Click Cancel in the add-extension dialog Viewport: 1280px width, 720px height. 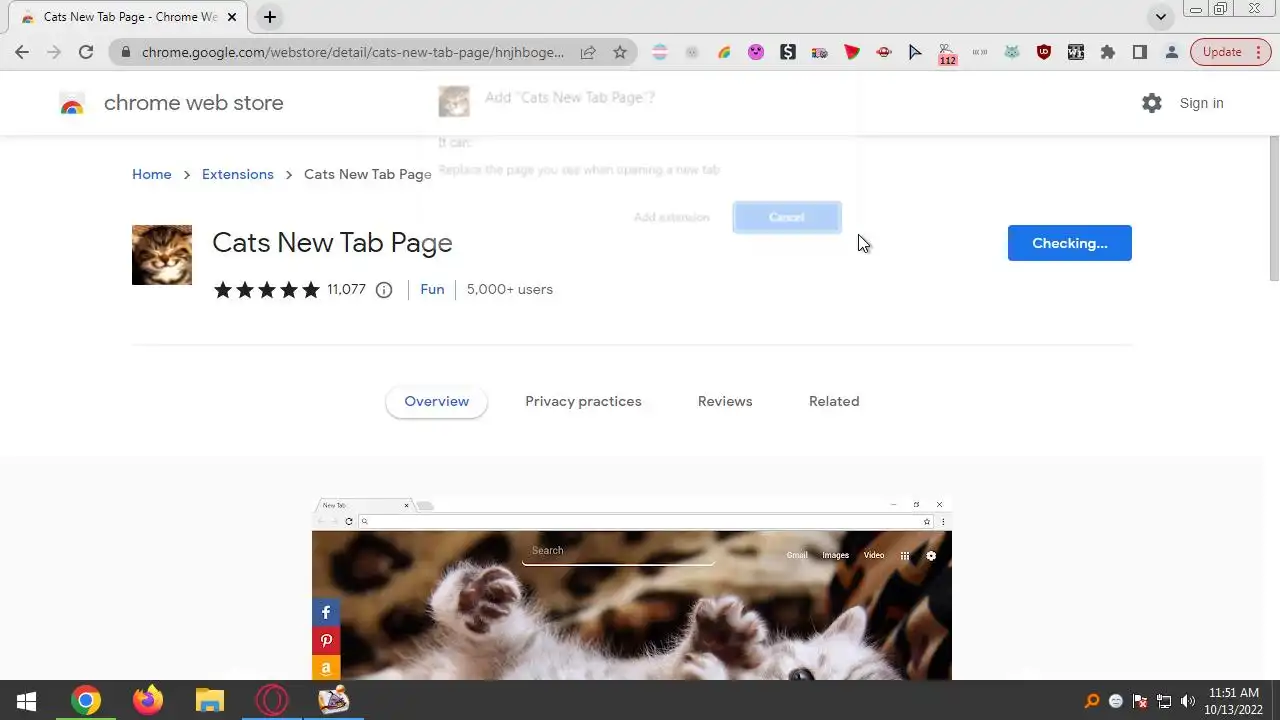point(787,217)
